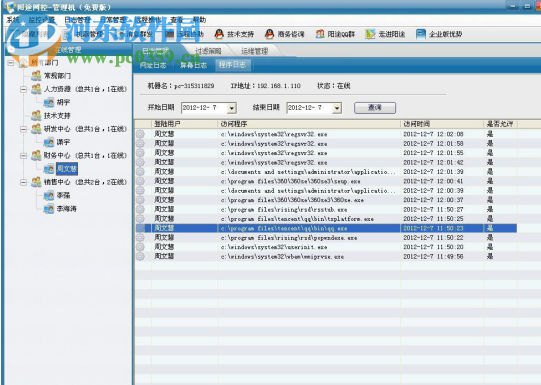The image size is (541, 385).
Task: Collapse the 人力资源 tree node
Action: coord(23,89)
